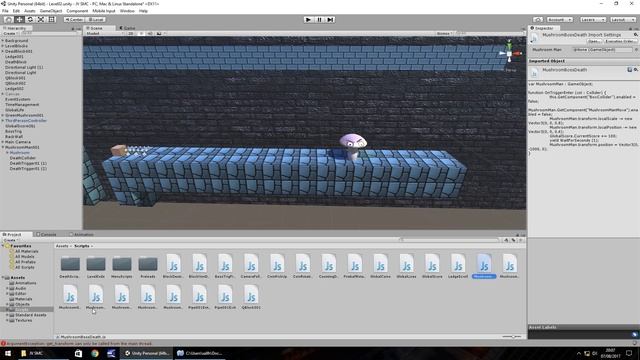
Task: Select GlobalScore script icon
Action: [432, 263]
